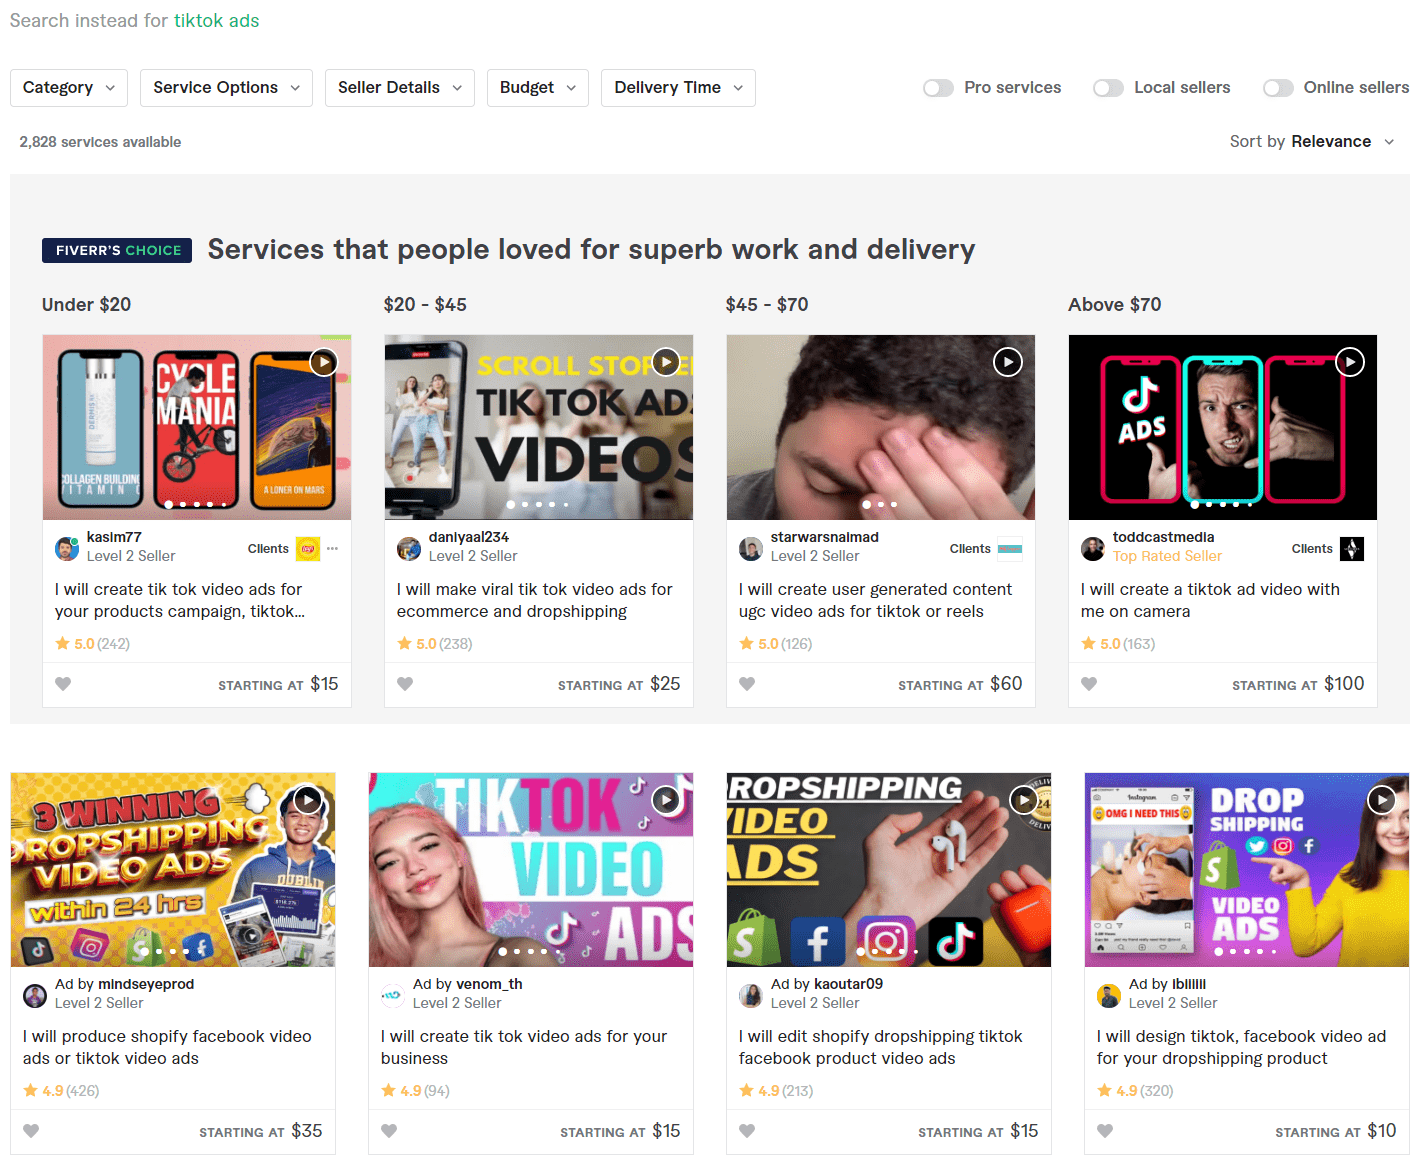Favorite the starwarsnaimad $60 gig heart

click(x=747, y=684)
